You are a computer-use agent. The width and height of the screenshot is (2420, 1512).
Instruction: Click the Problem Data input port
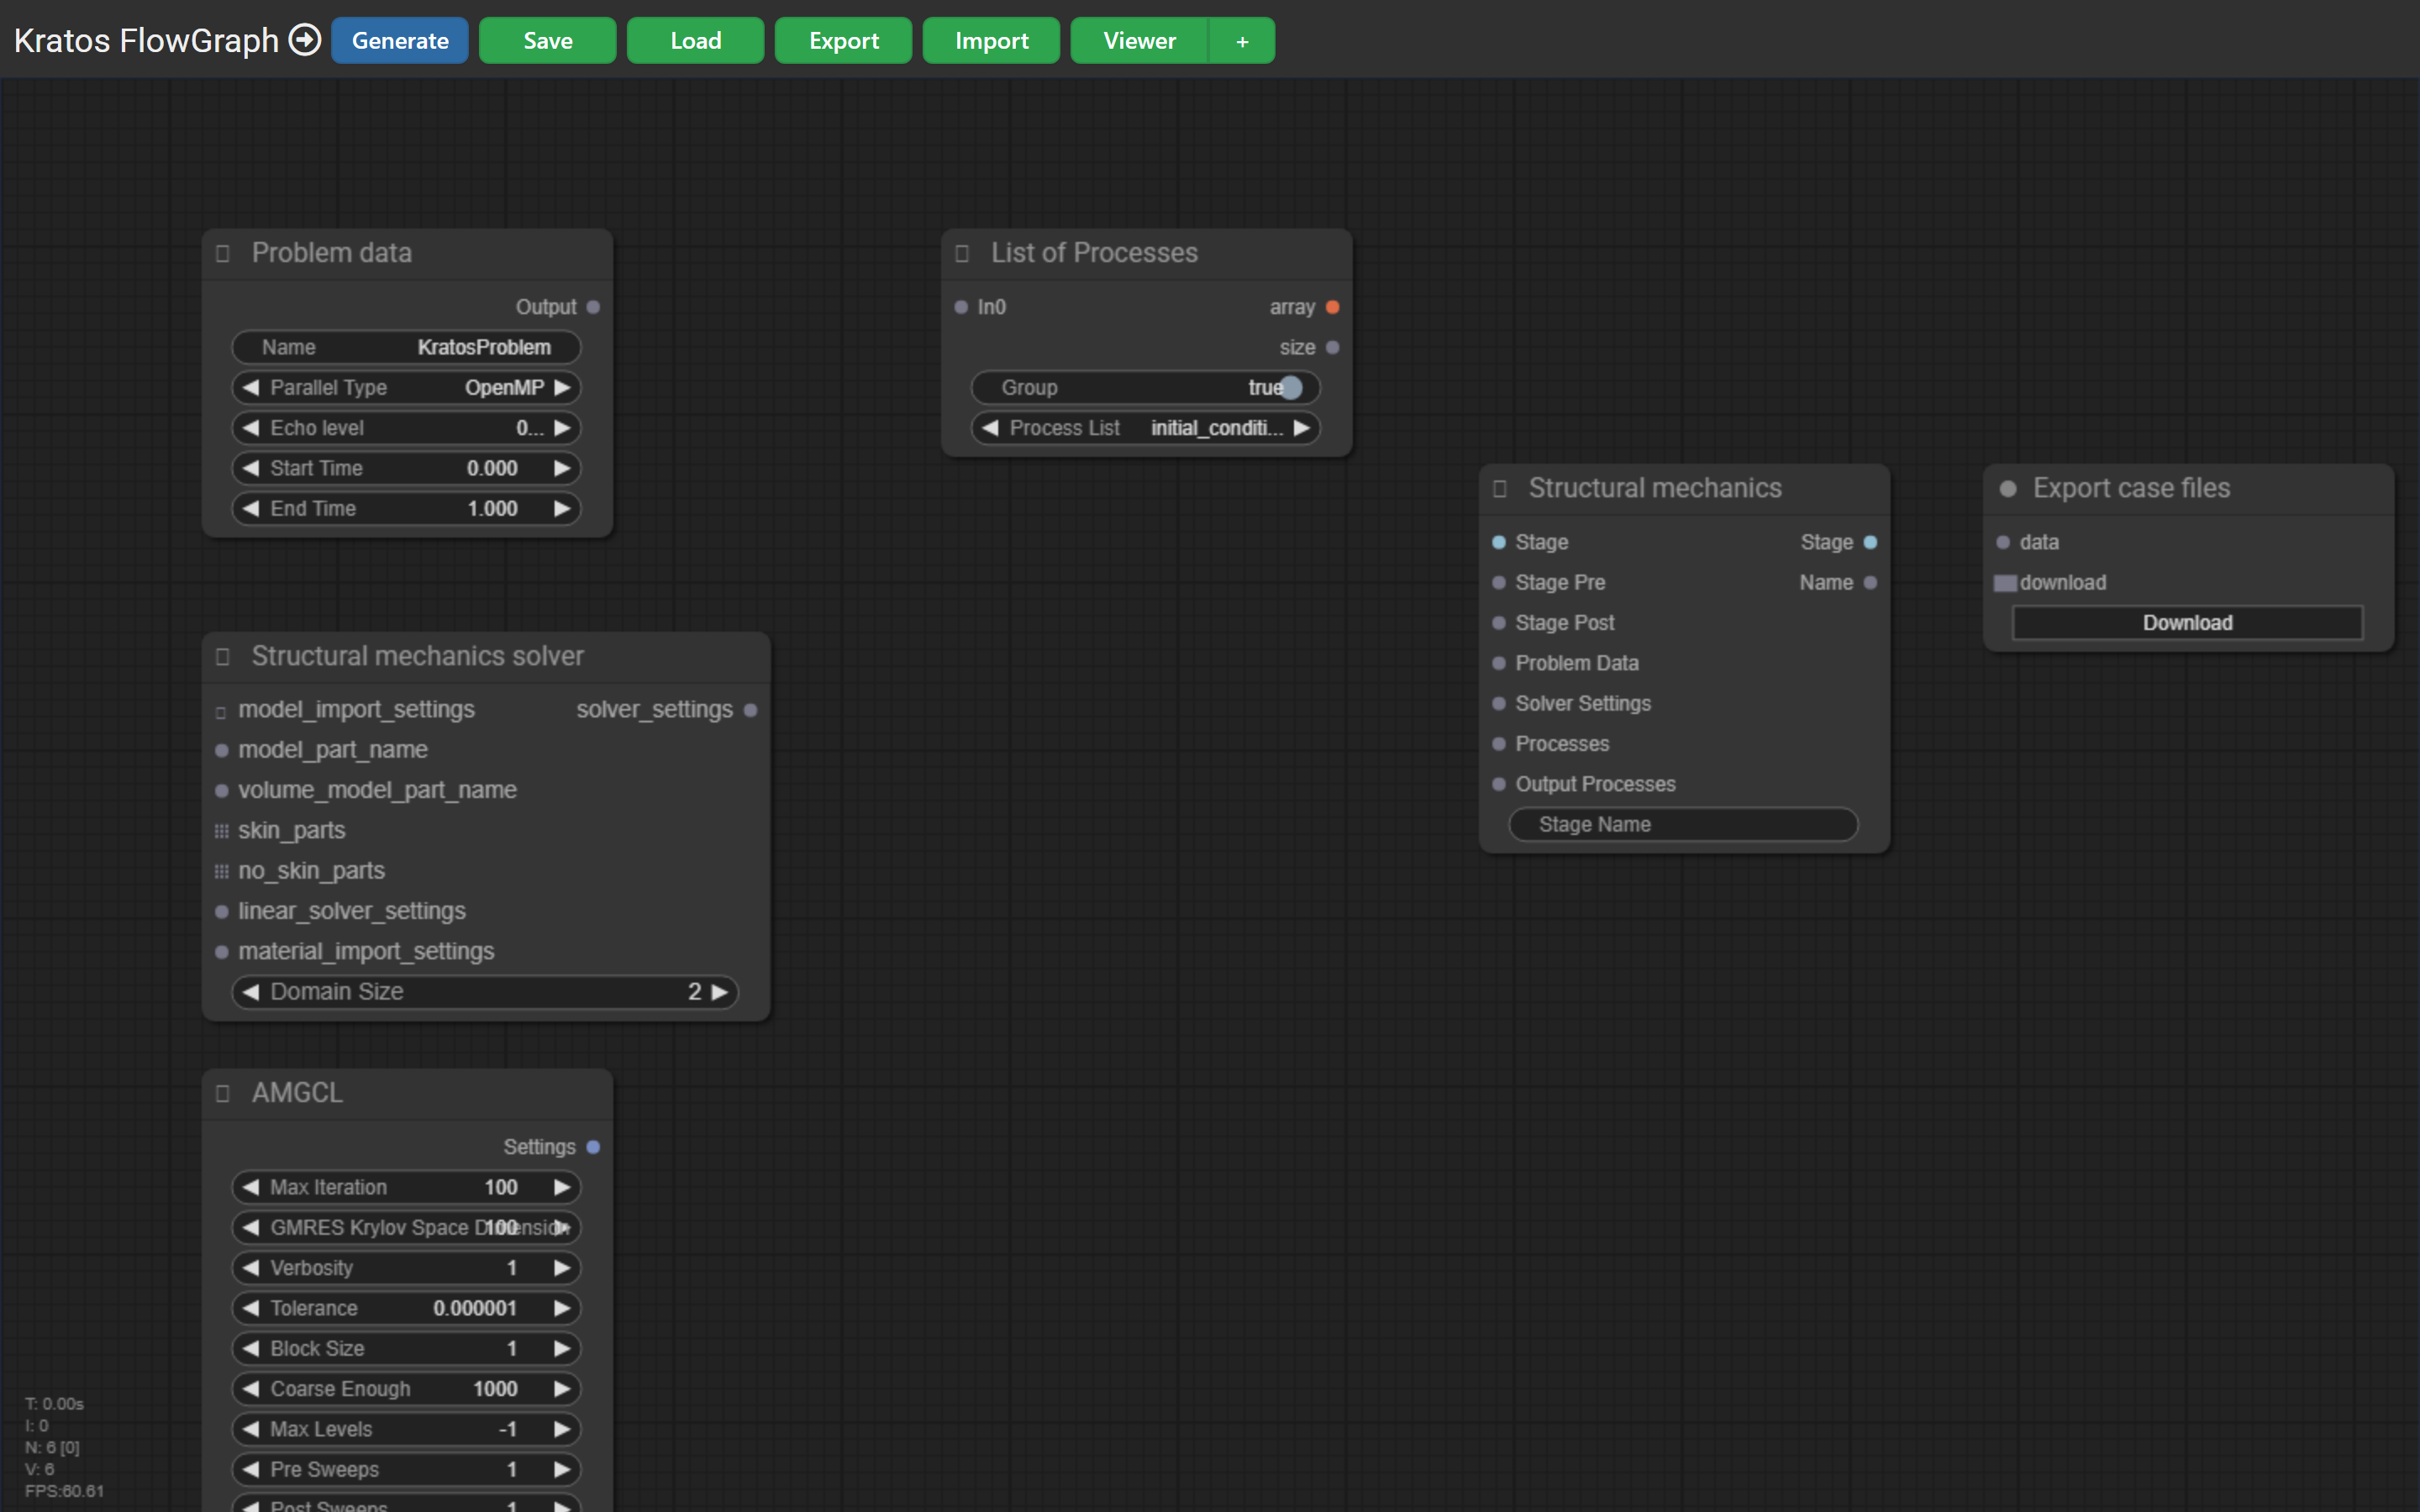[x=1499, y=663]
